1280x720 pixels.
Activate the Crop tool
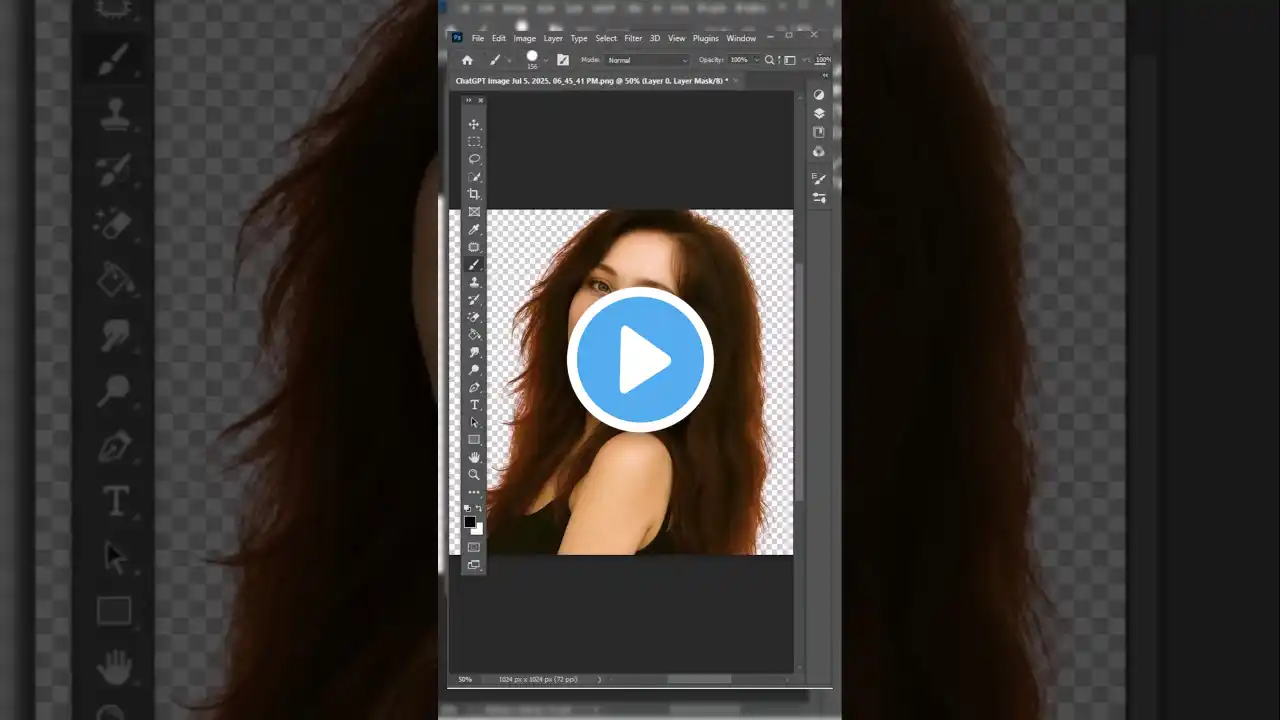(474, 194)
